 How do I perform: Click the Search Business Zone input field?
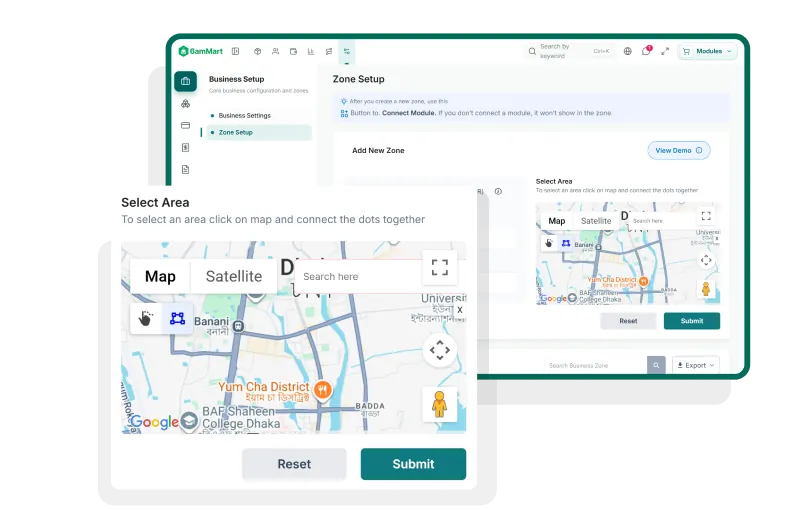[x=595, y=365]
